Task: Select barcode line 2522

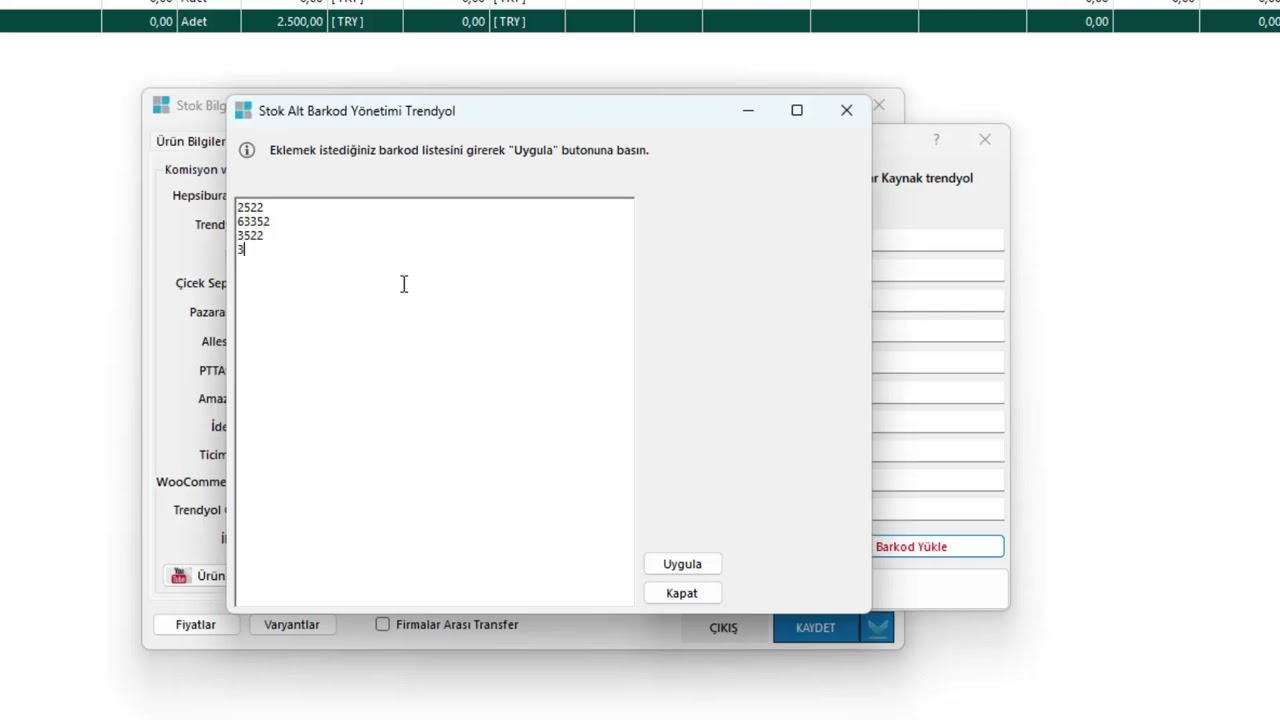Action: pyautogui.click(x=250, y=208)
